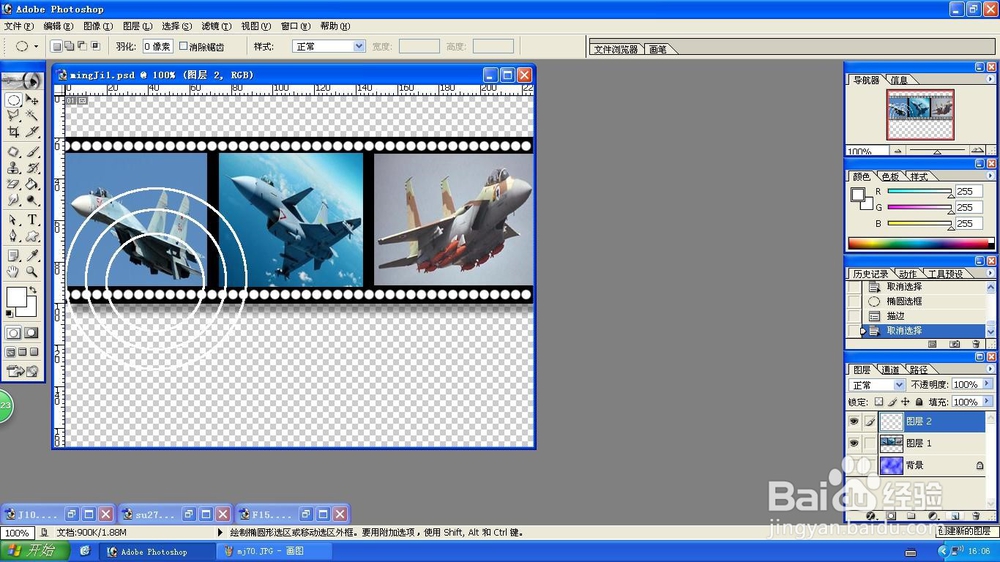This screenshot has height=562, width=1000.
Task: Open the opacity (不透明度) slider arrow
Action: [x=987, y=384]
